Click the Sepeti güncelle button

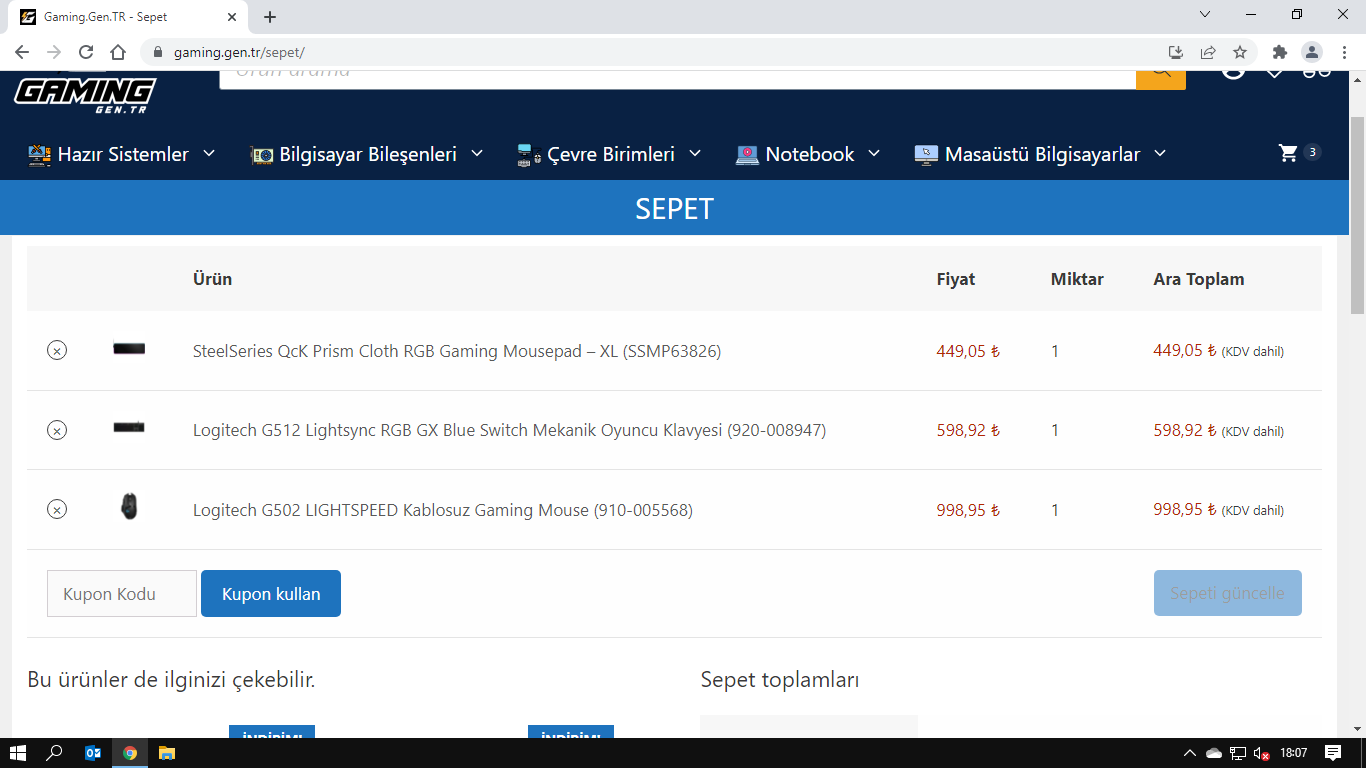pos(1228,593)
